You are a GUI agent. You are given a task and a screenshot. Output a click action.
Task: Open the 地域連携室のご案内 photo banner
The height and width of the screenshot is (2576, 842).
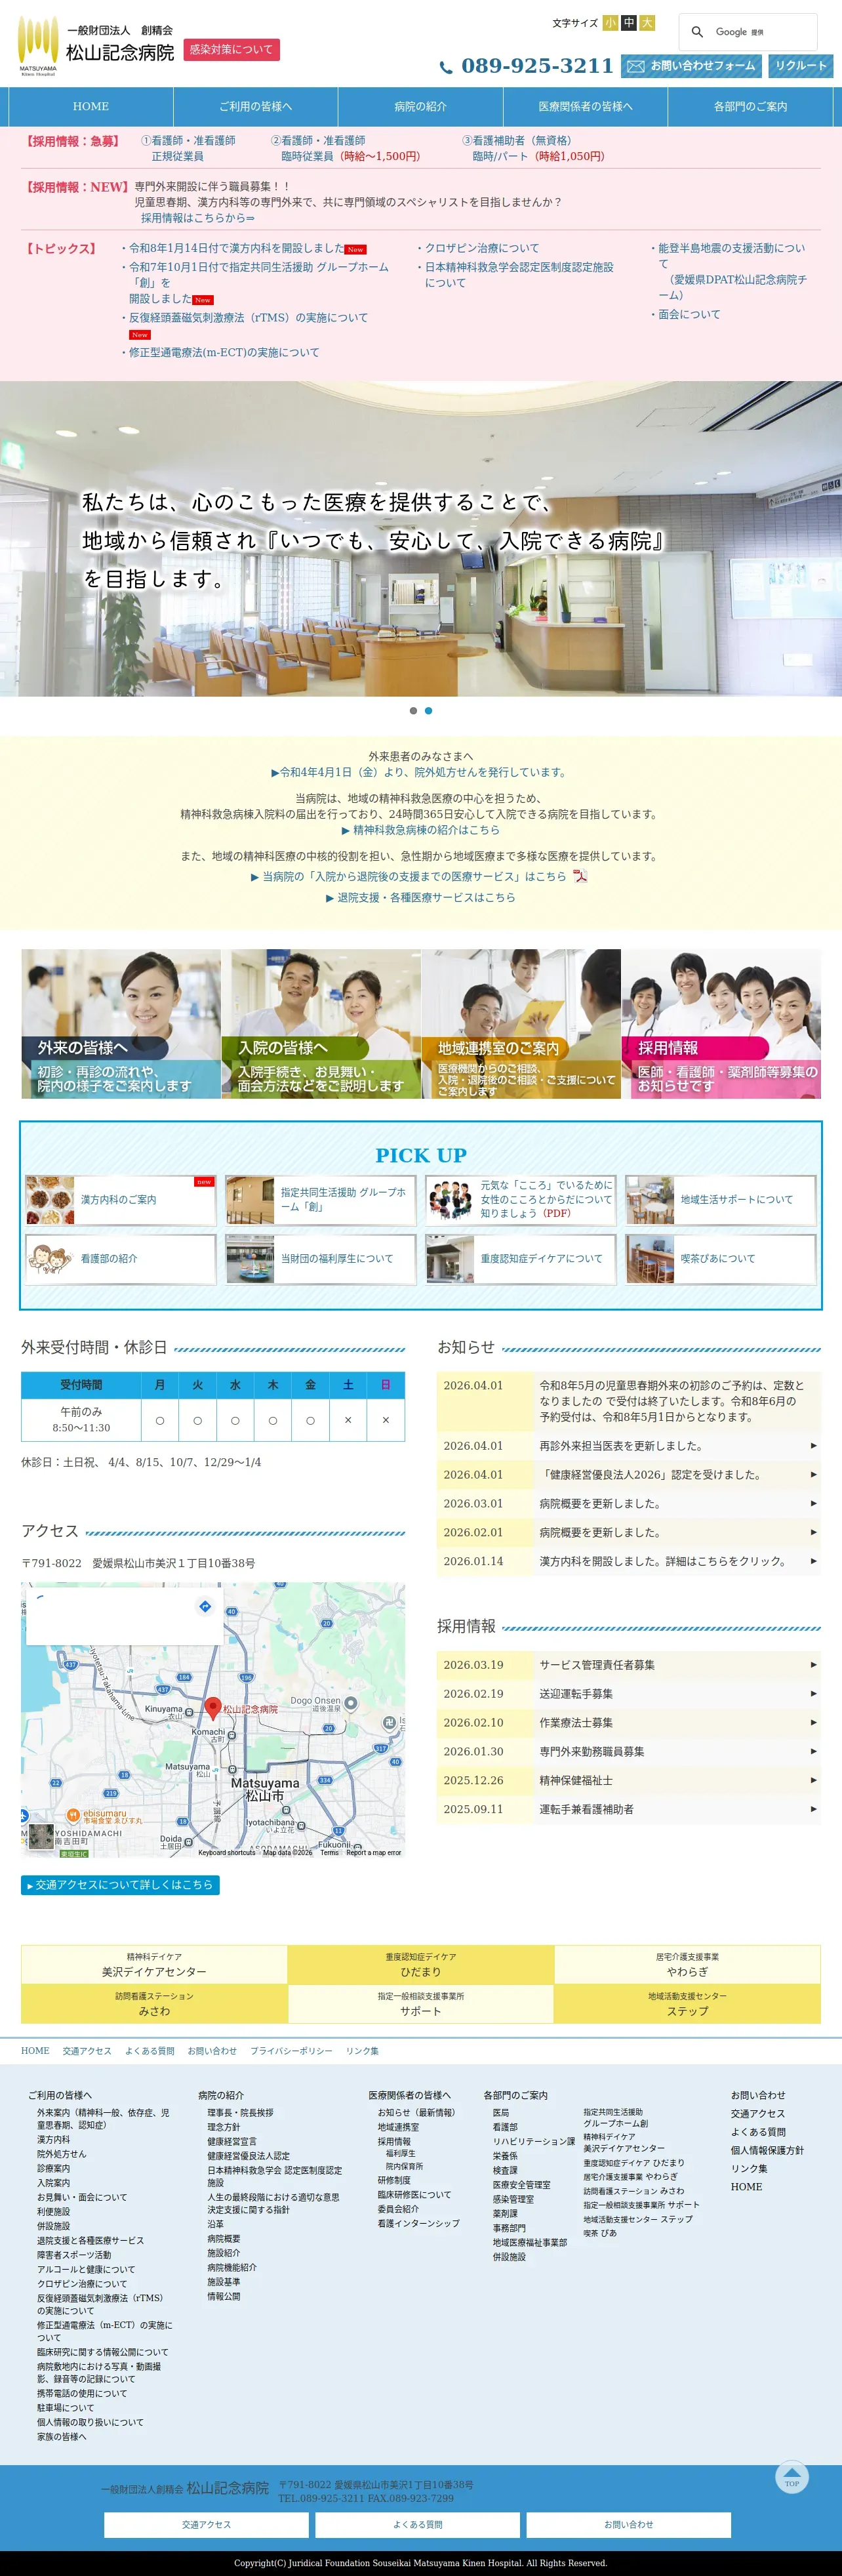pyautogui.click(x=521, y=1024)
